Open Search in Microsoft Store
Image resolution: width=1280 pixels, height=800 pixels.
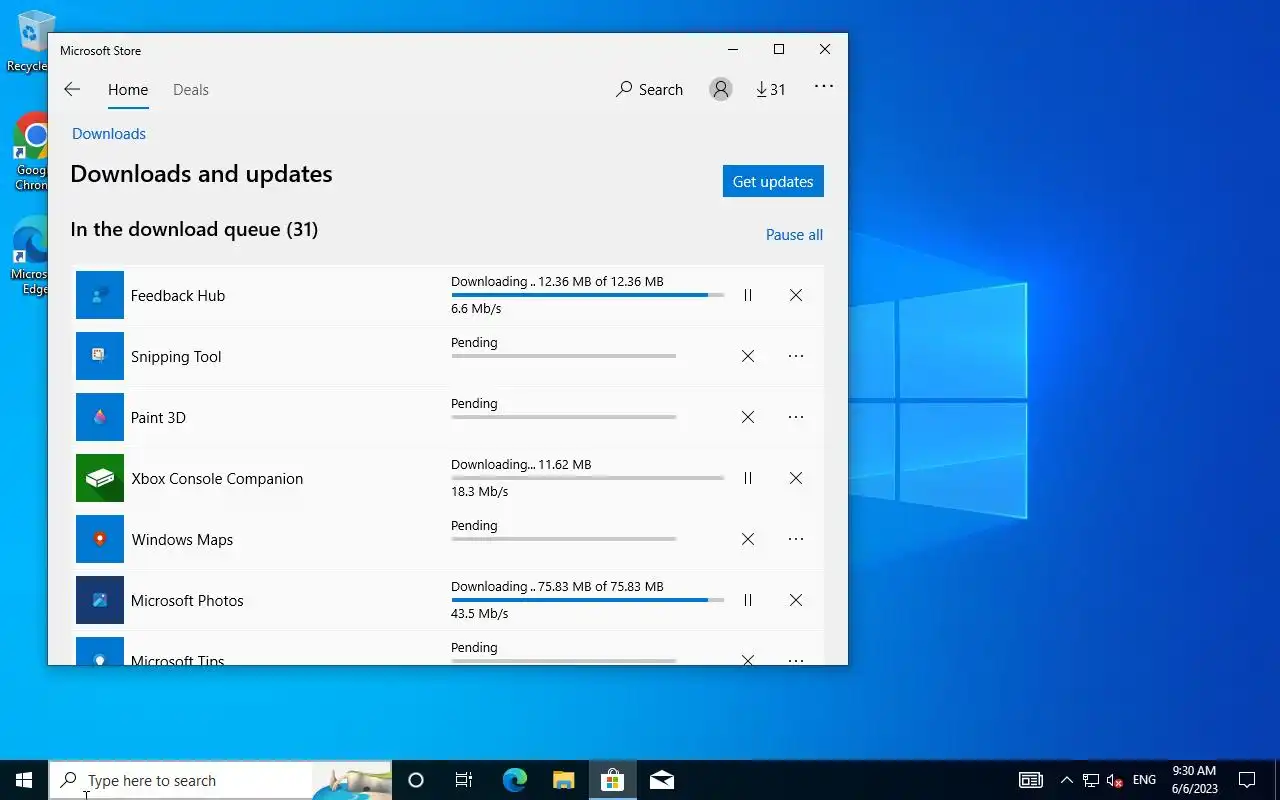[x=650, y=89]
